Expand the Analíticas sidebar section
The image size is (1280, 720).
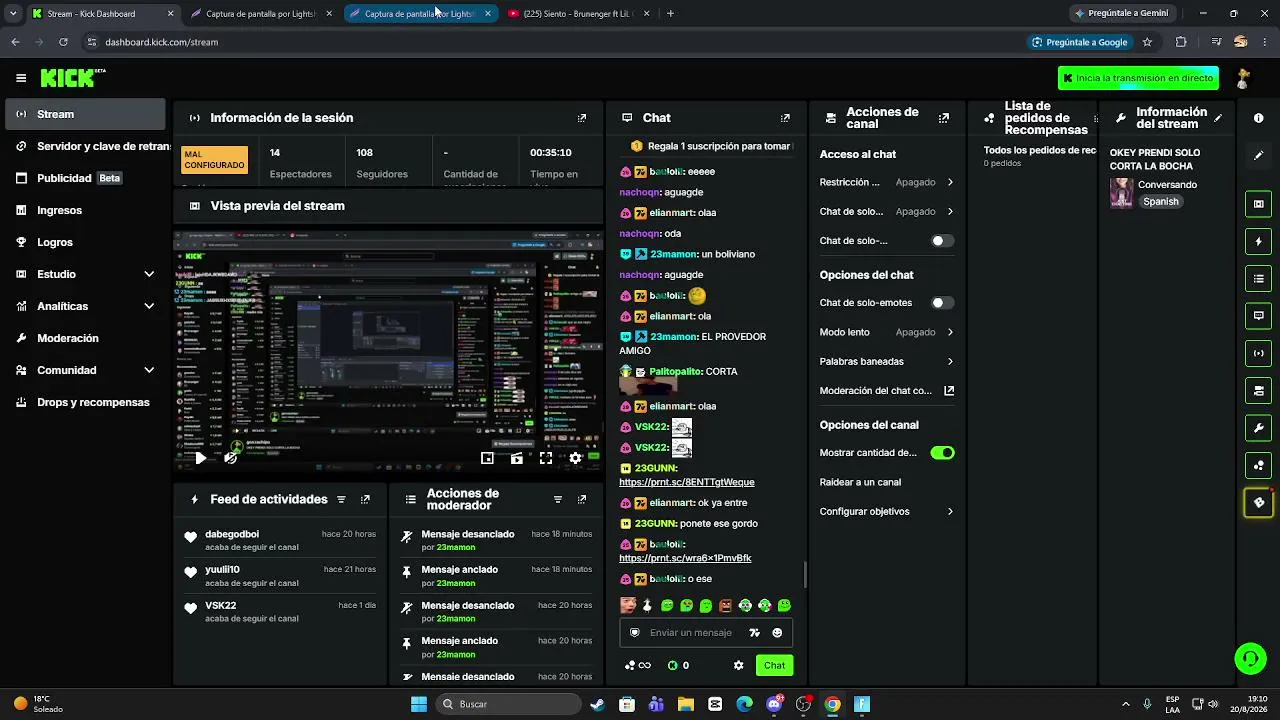(x=149, y=306)
